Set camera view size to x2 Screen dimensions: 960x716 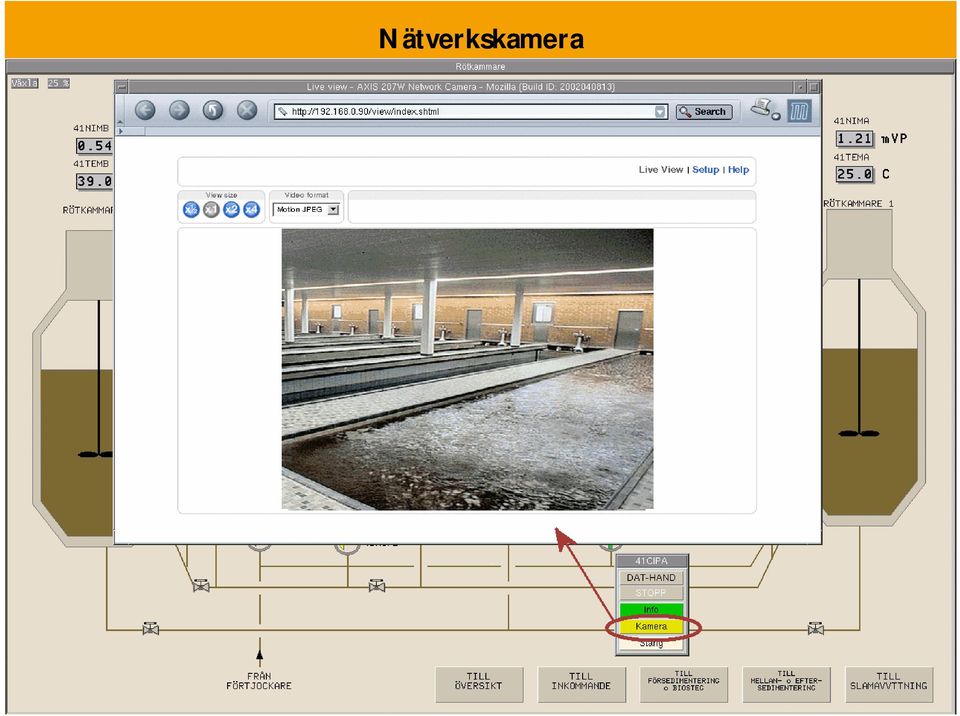tap(231, 210)
